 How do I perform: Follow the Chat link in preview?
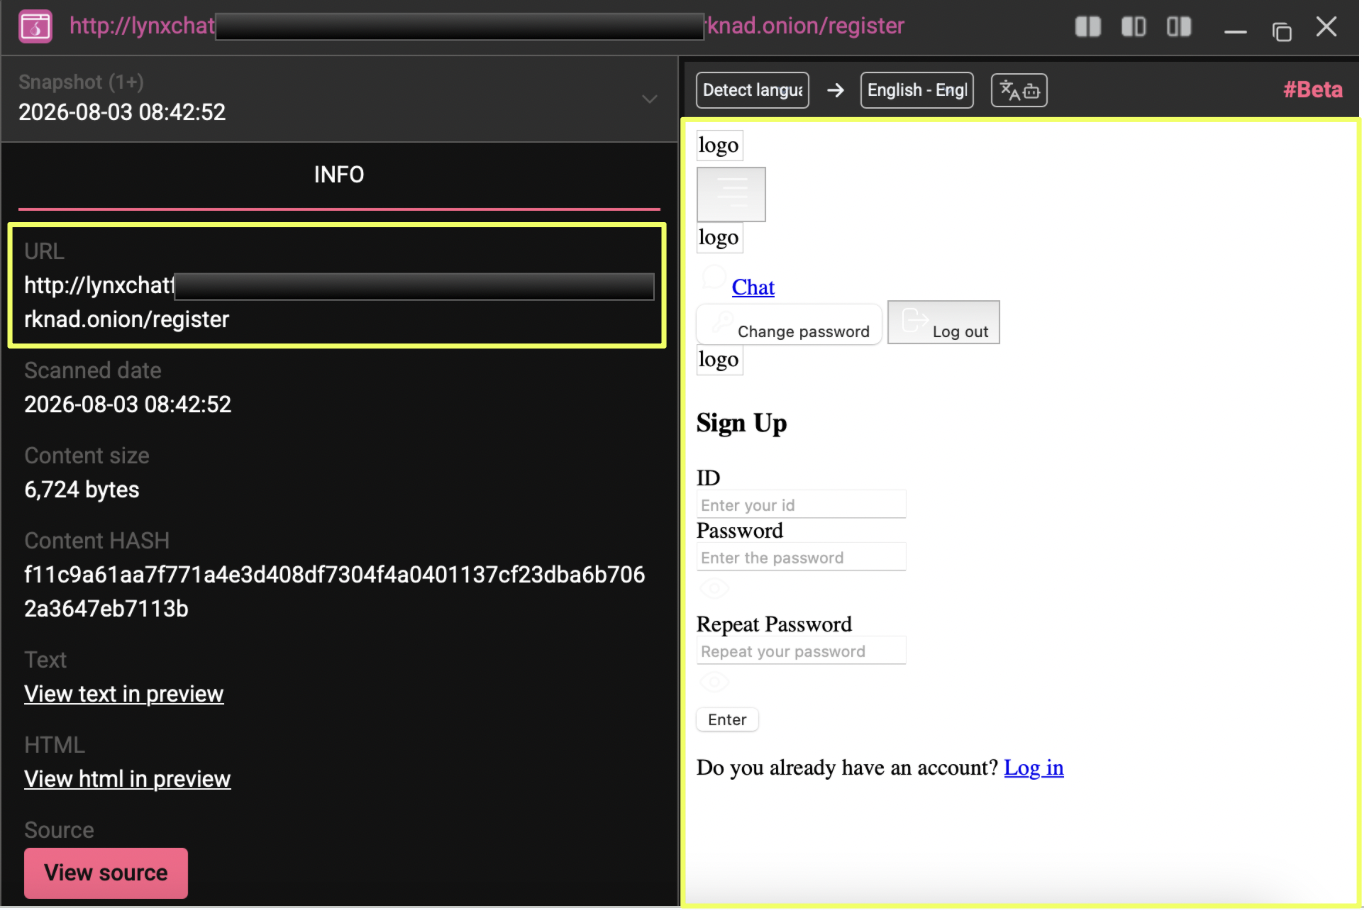coord(753,287)
